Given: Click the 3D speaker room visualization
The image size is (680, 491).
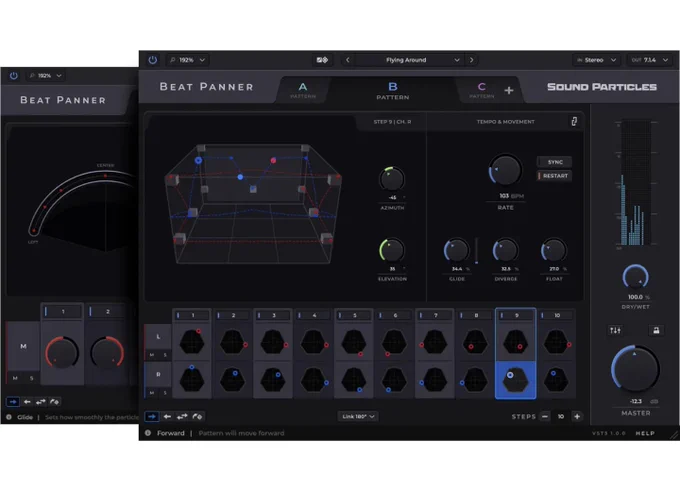Looking at the screenshot, I should (x=252, y=204).
